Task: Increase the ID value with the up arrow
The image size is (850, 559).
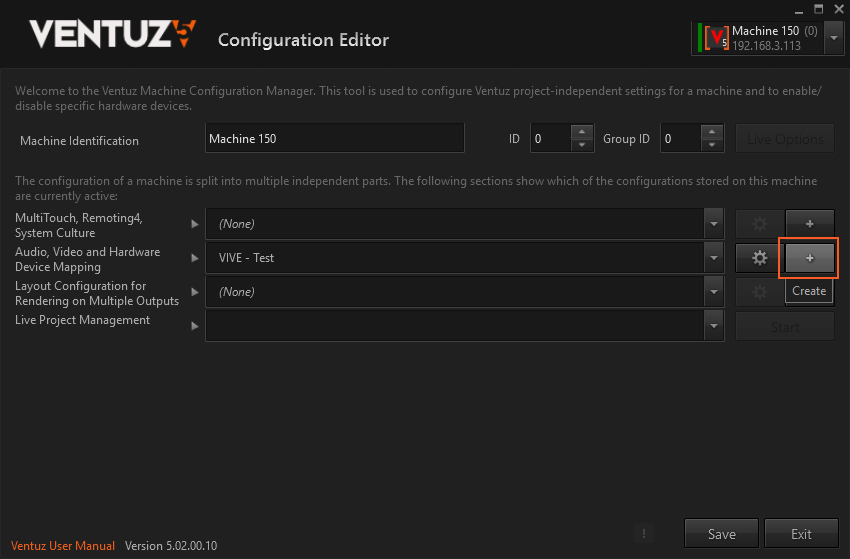Action: coord(582,132)
